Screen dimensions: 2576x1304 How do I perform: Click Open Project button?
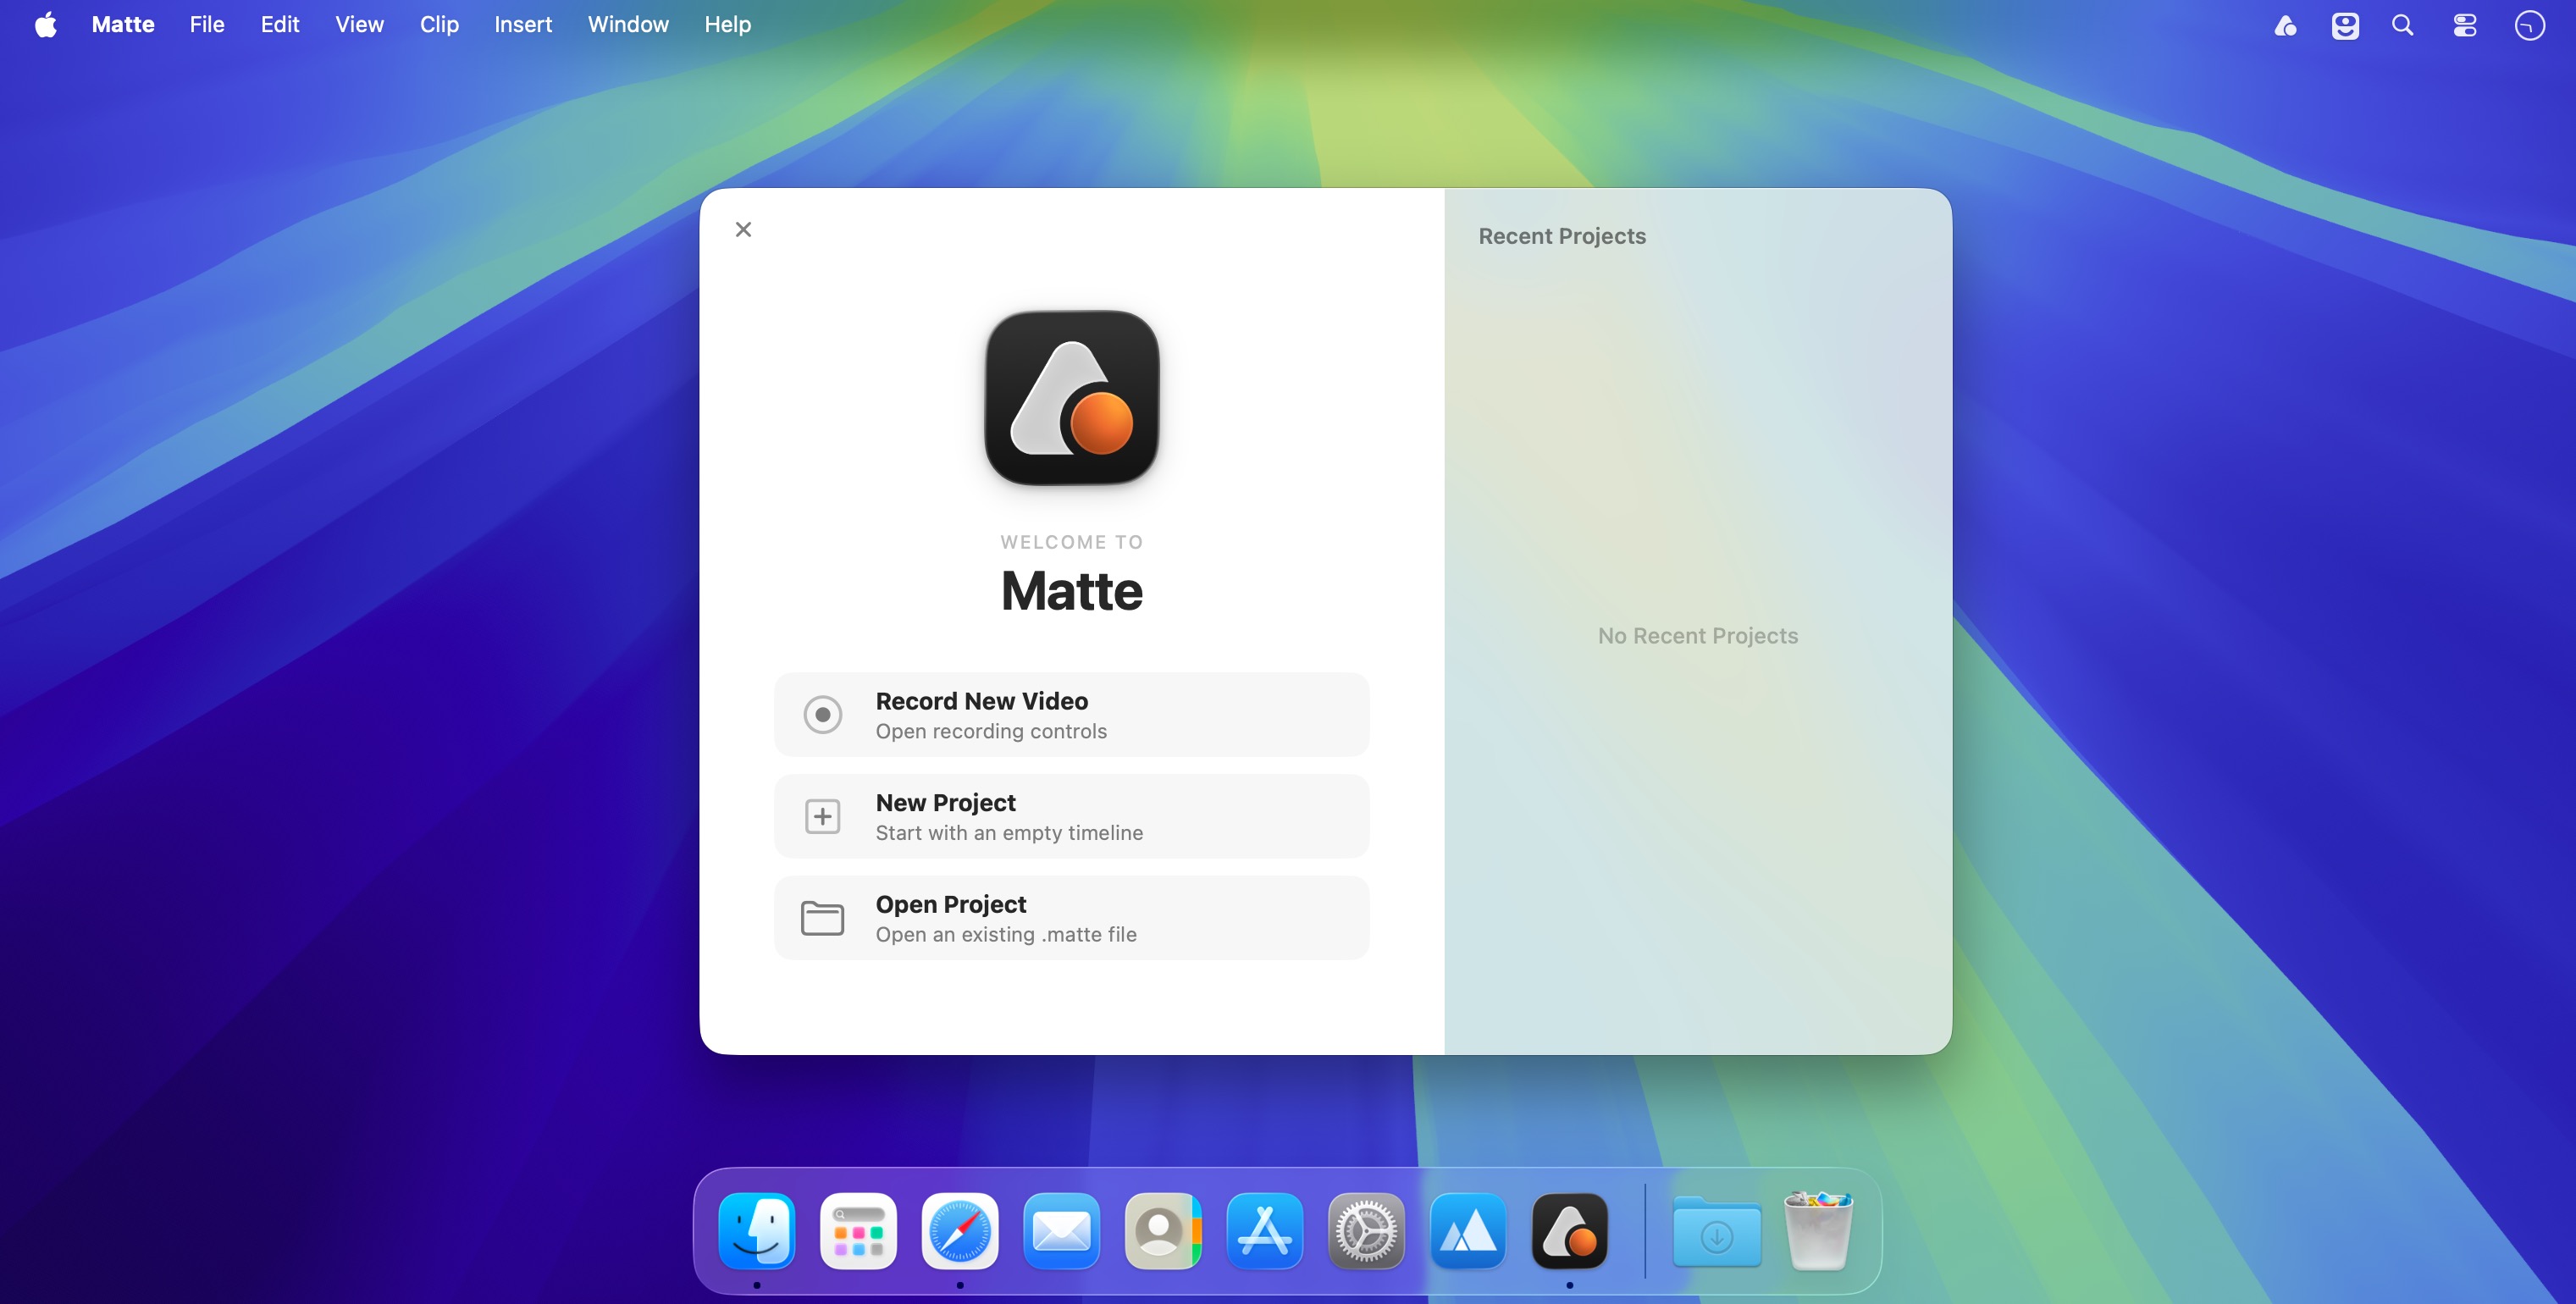coord(1072,918)
